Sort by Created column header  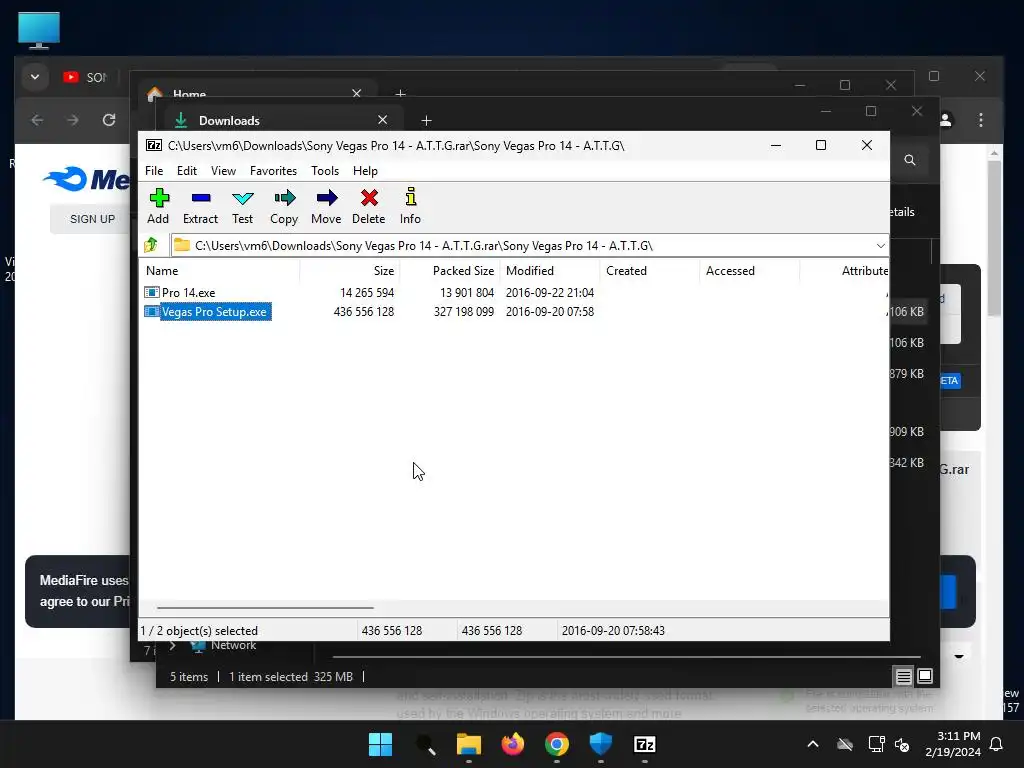click(650, 270)
